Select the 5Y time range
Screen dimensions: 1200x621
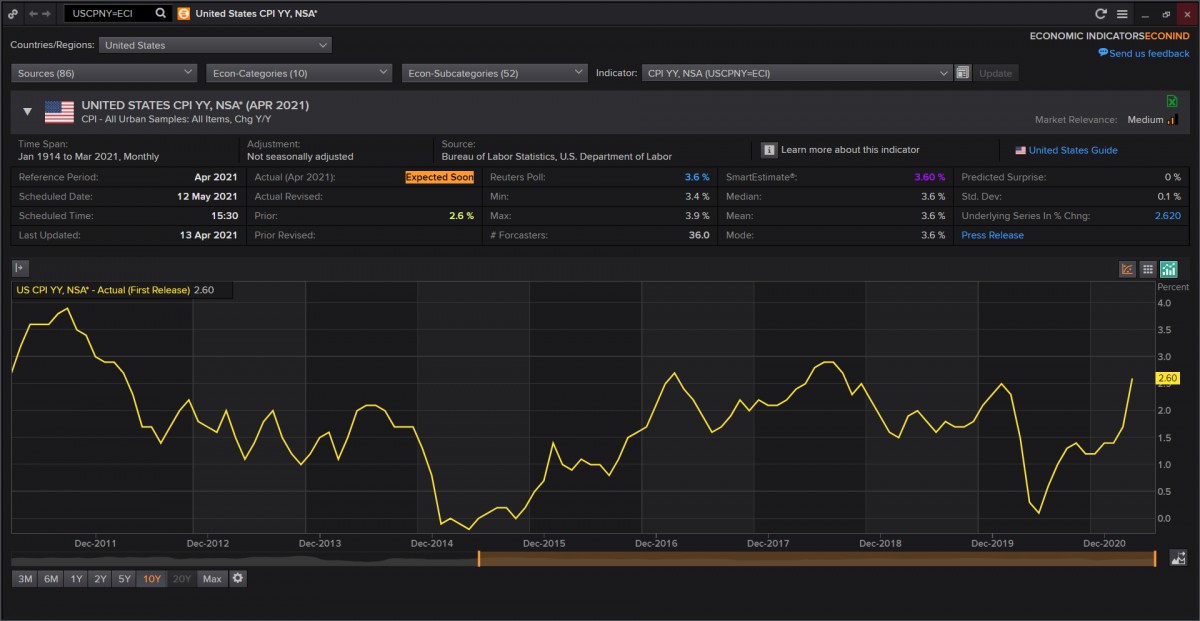tap(124, 578)
